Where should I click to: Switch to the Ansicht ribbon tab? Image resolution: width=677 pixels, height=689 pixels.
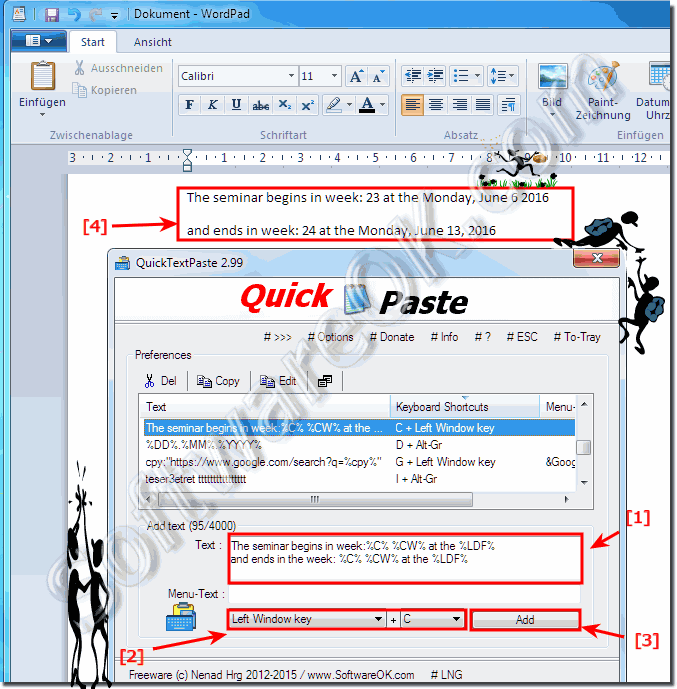pyautogui.click(x=152, y=42)
